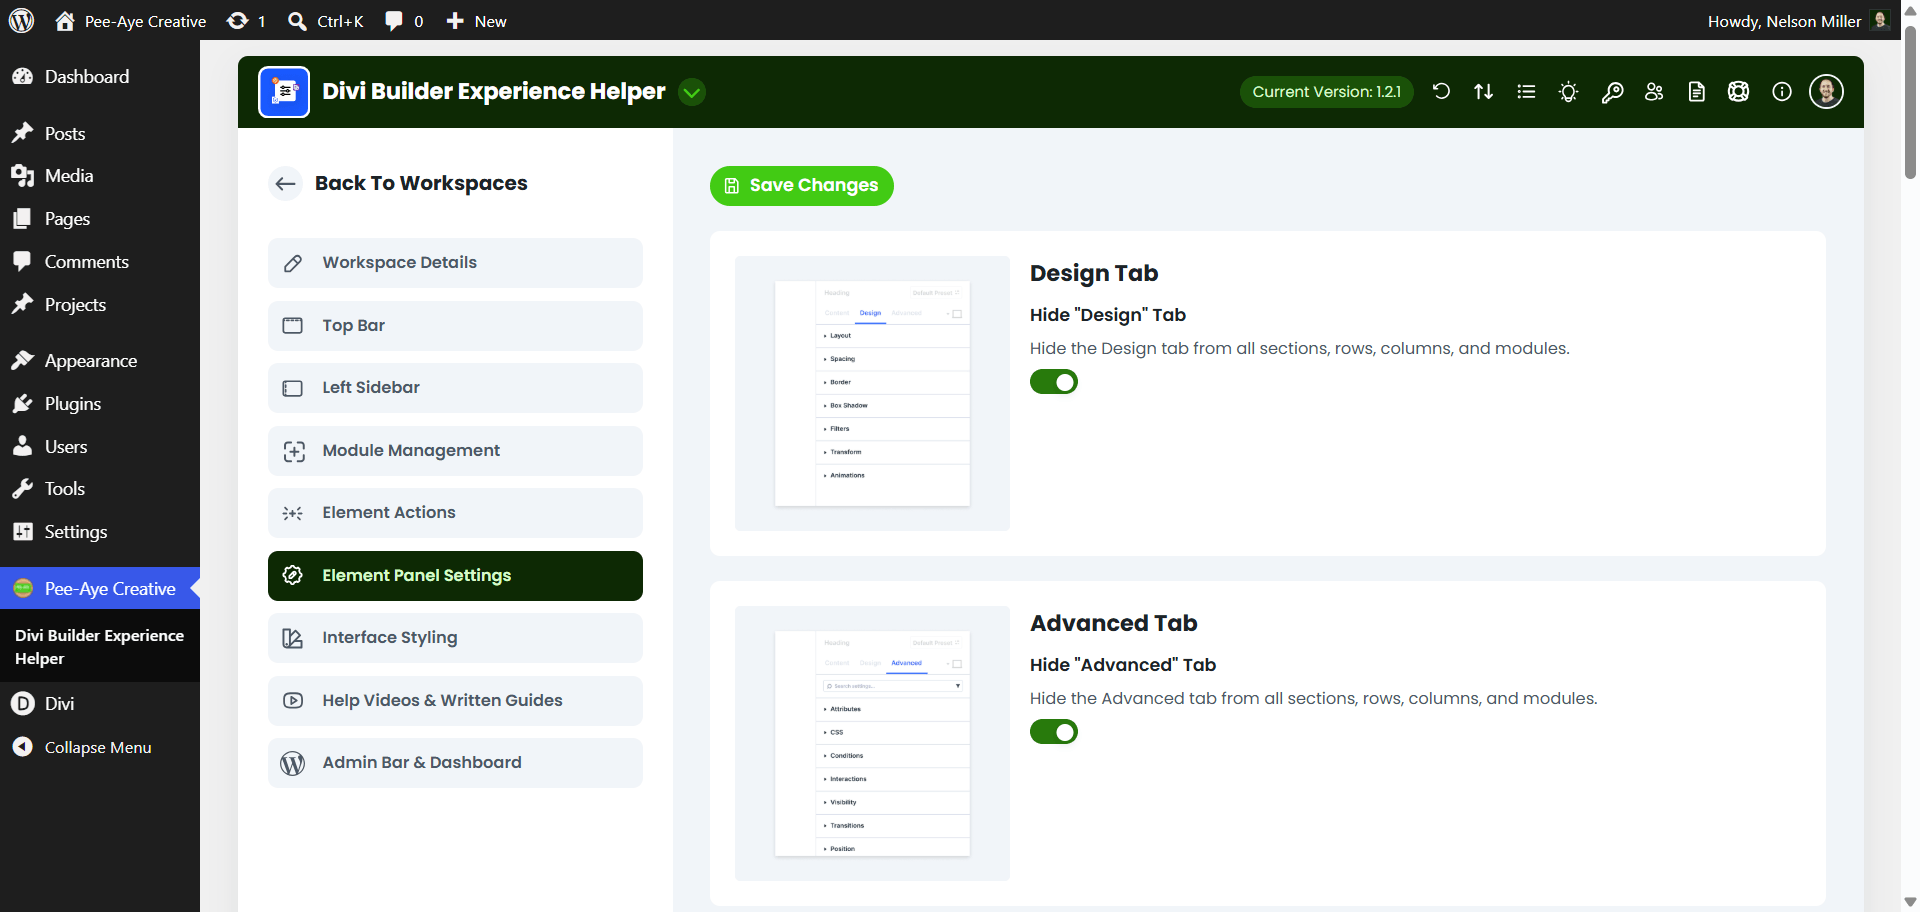
Task: Open Users in WordPress menu
Action: pos(100,447)
